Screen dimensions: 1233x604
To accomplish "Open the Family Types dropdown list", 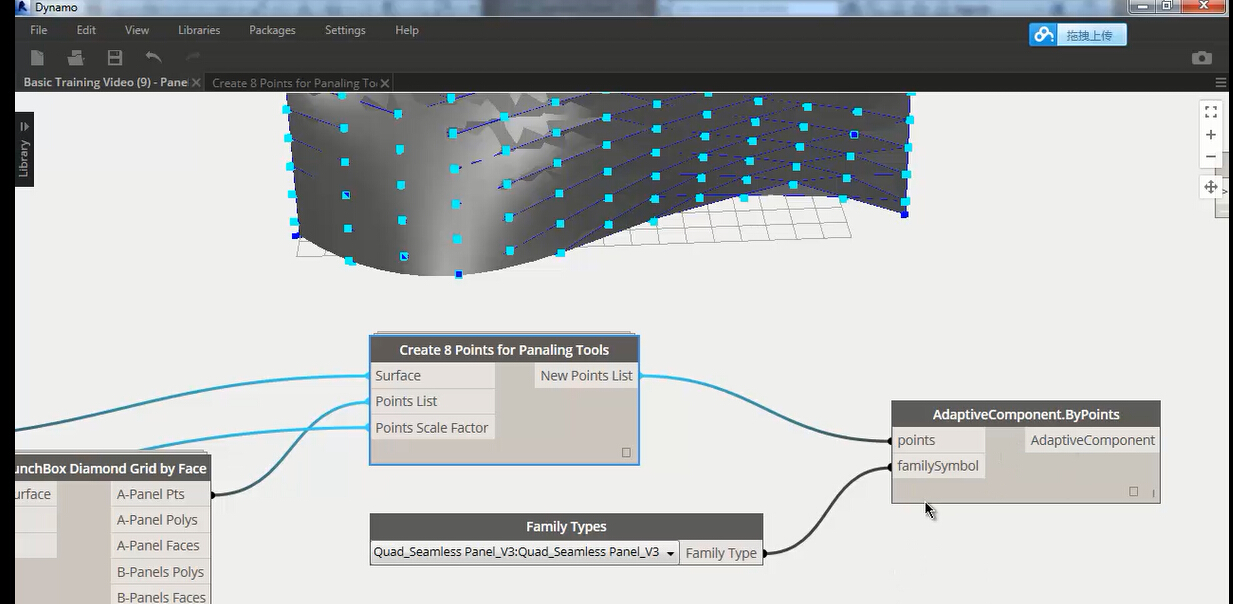I will click(x=670, y=553).
